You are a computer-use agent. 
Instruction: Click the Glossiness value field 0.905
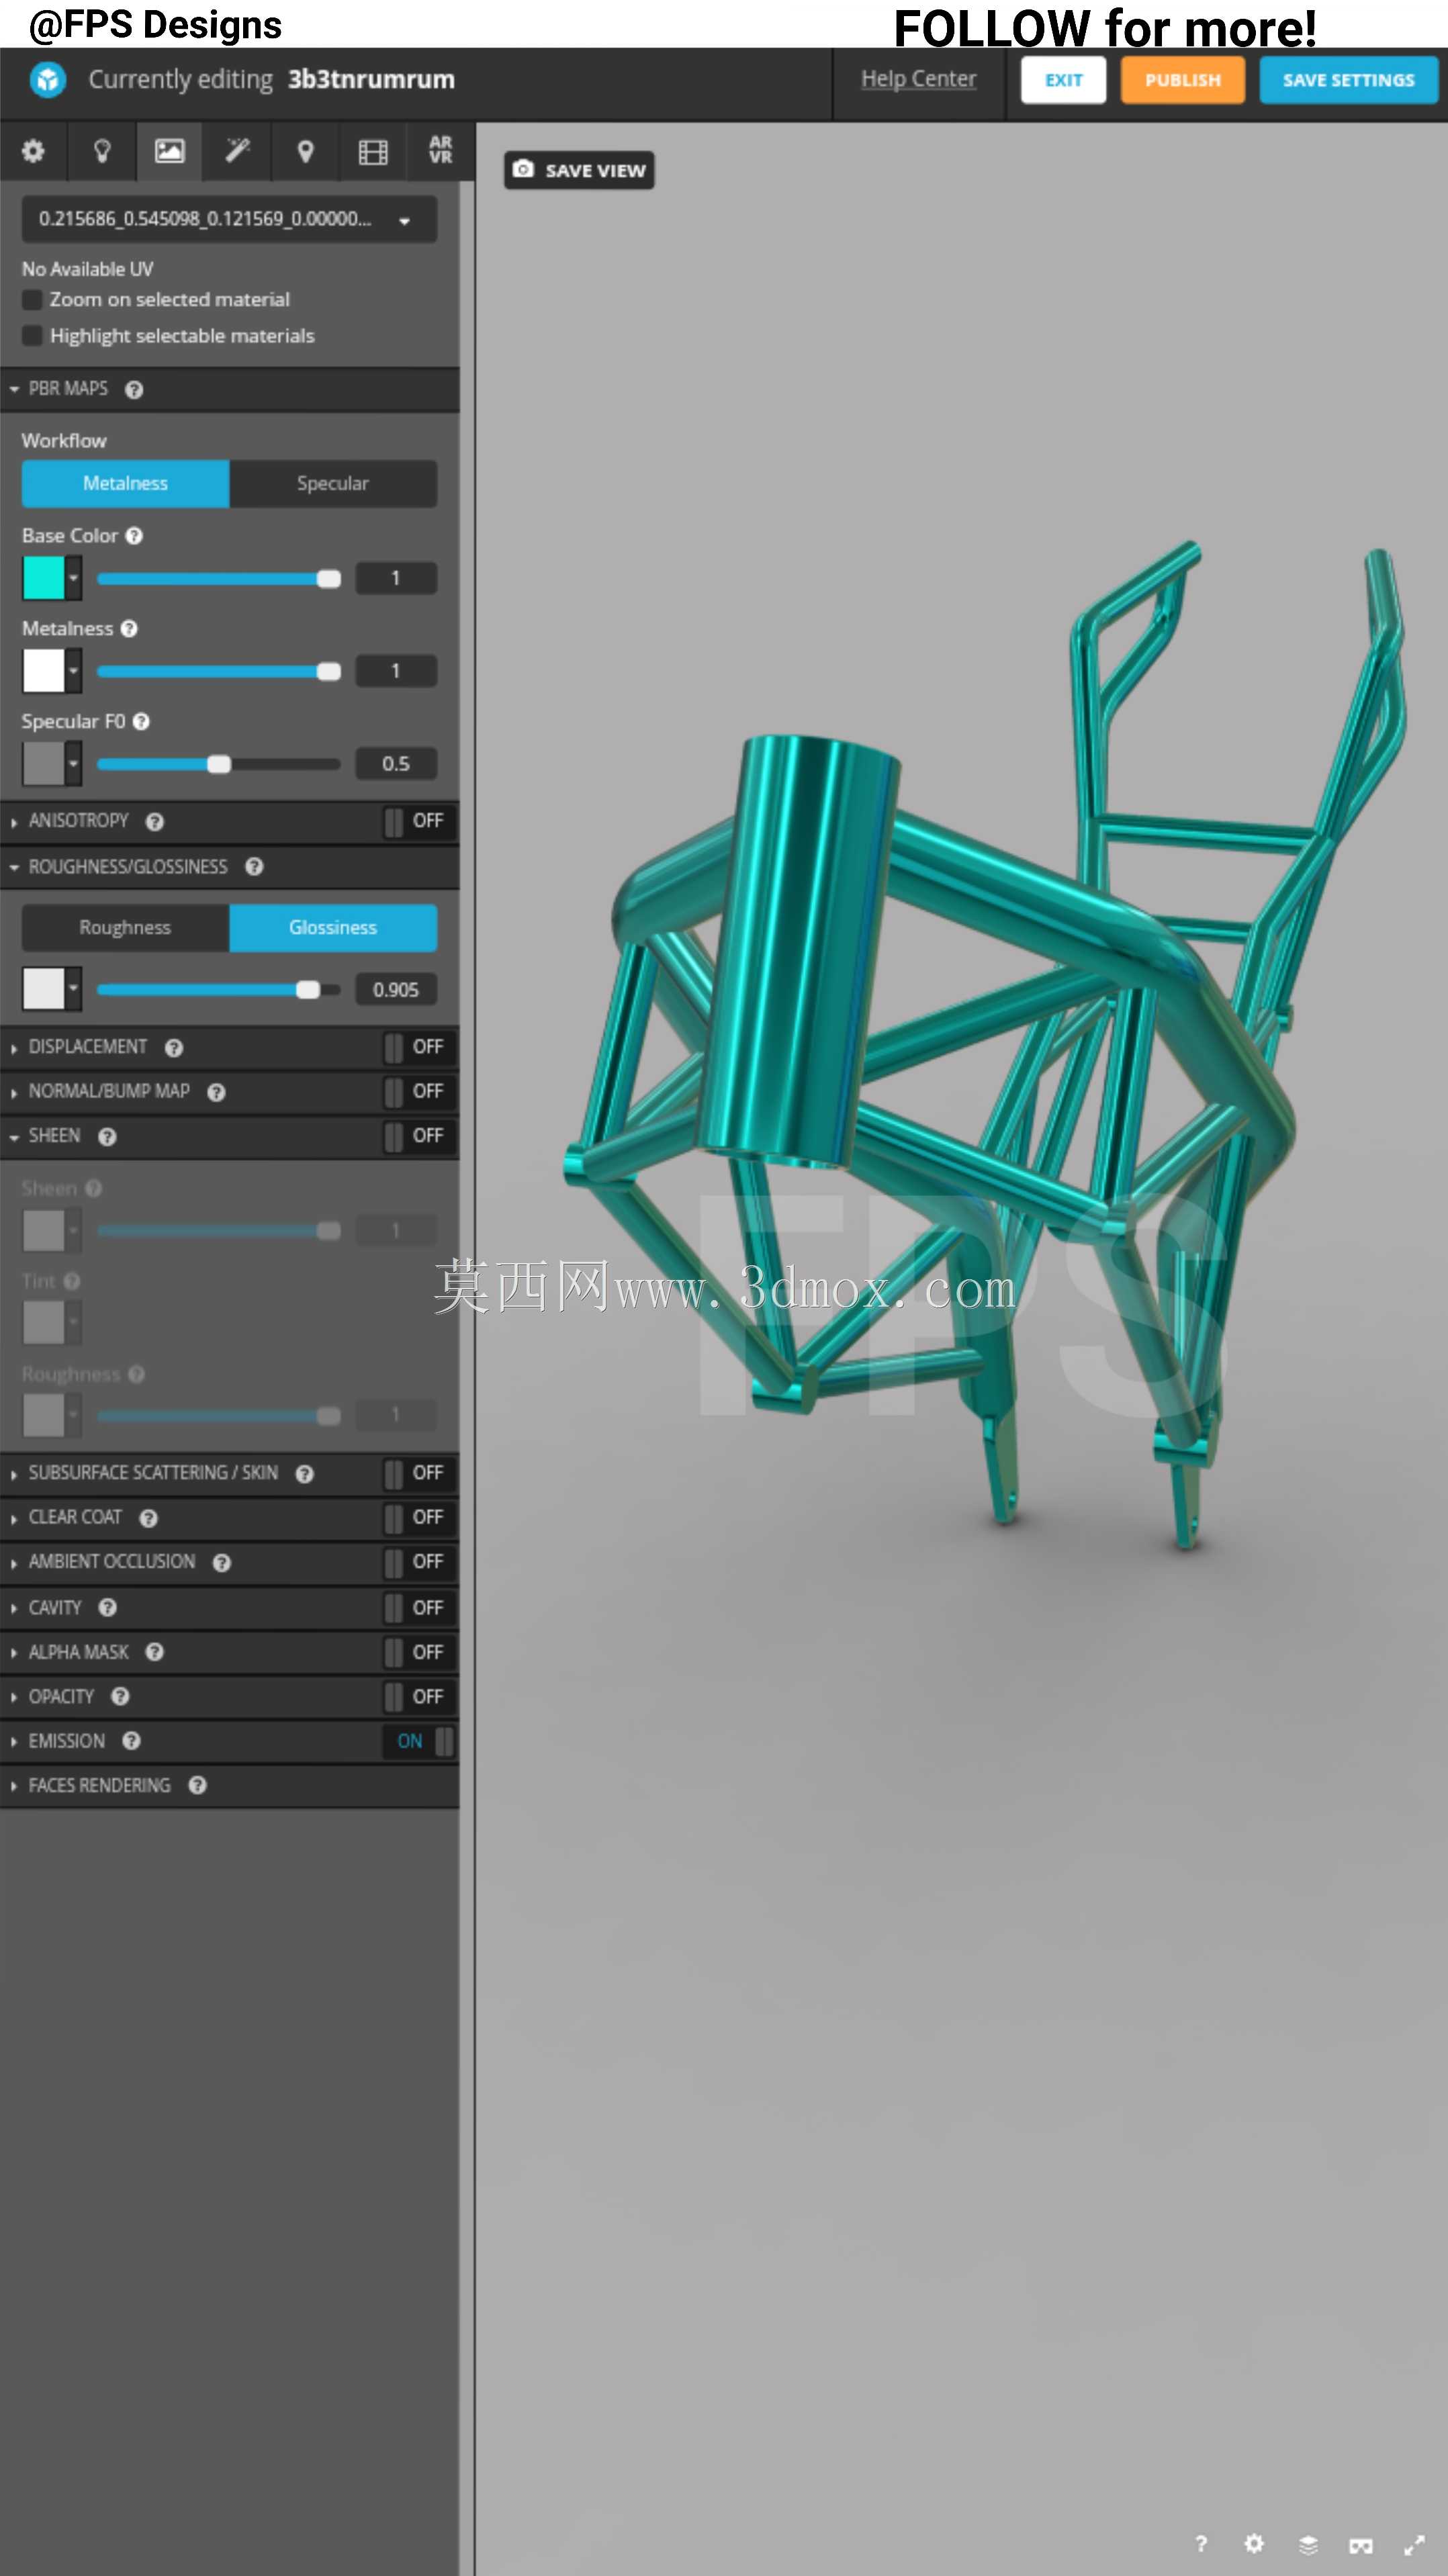[x=396, y=990]
